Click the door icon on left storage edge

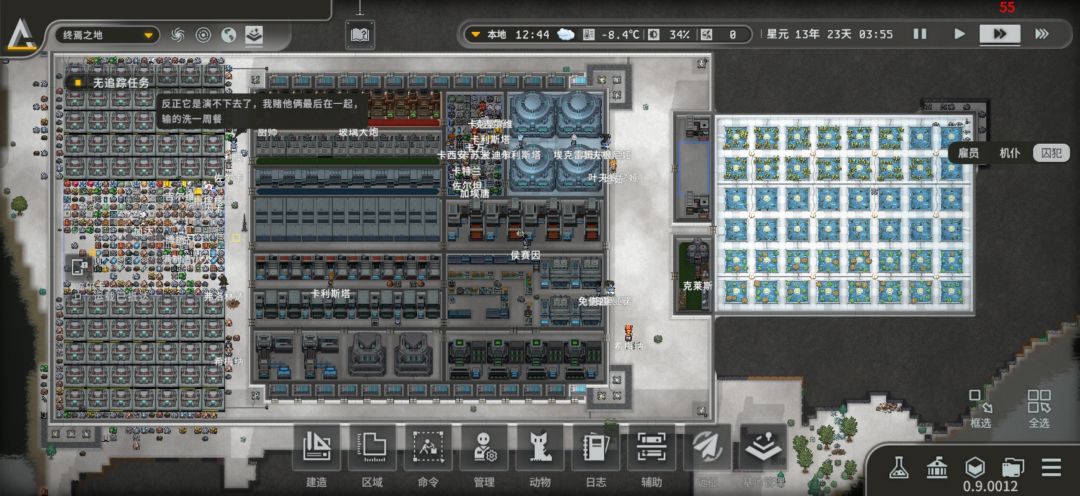point(79,267)
